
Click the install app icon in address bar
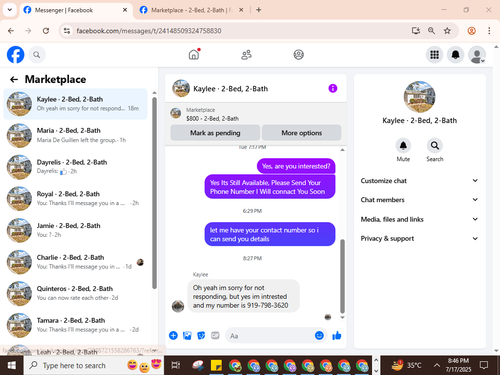[x=415, y=31]
